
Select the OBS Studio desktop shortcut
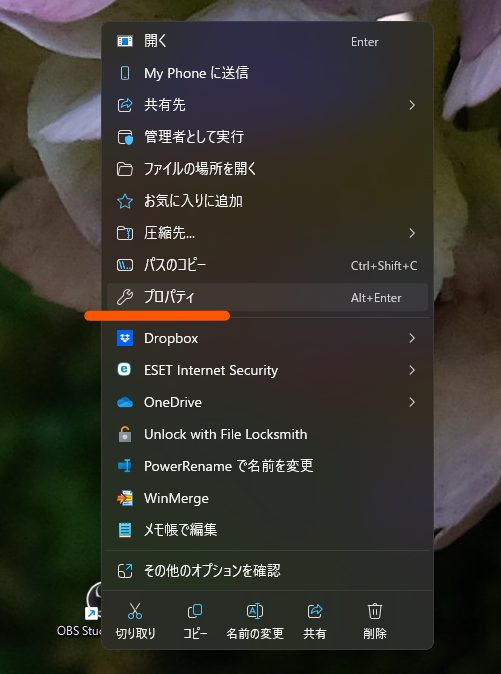tap(79, 611)
